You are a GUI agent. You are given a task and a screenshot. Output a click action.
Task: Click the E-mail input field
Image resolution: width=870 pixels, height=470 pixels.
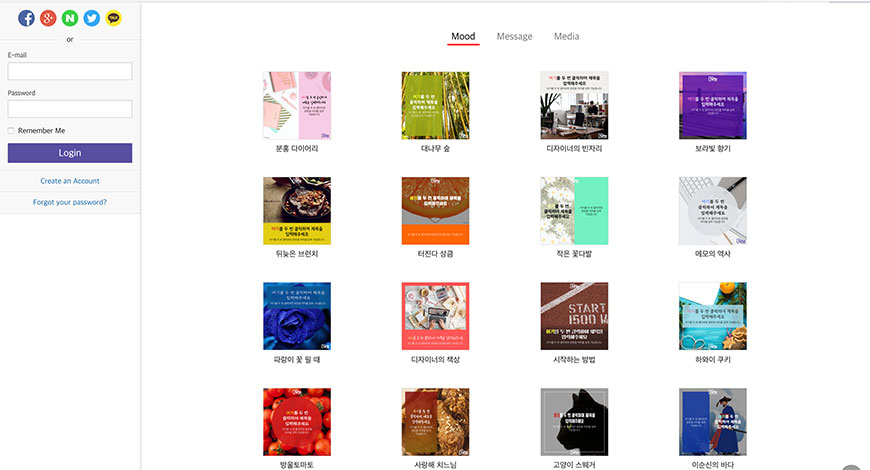pyautogui.click(x=70, y=71)
